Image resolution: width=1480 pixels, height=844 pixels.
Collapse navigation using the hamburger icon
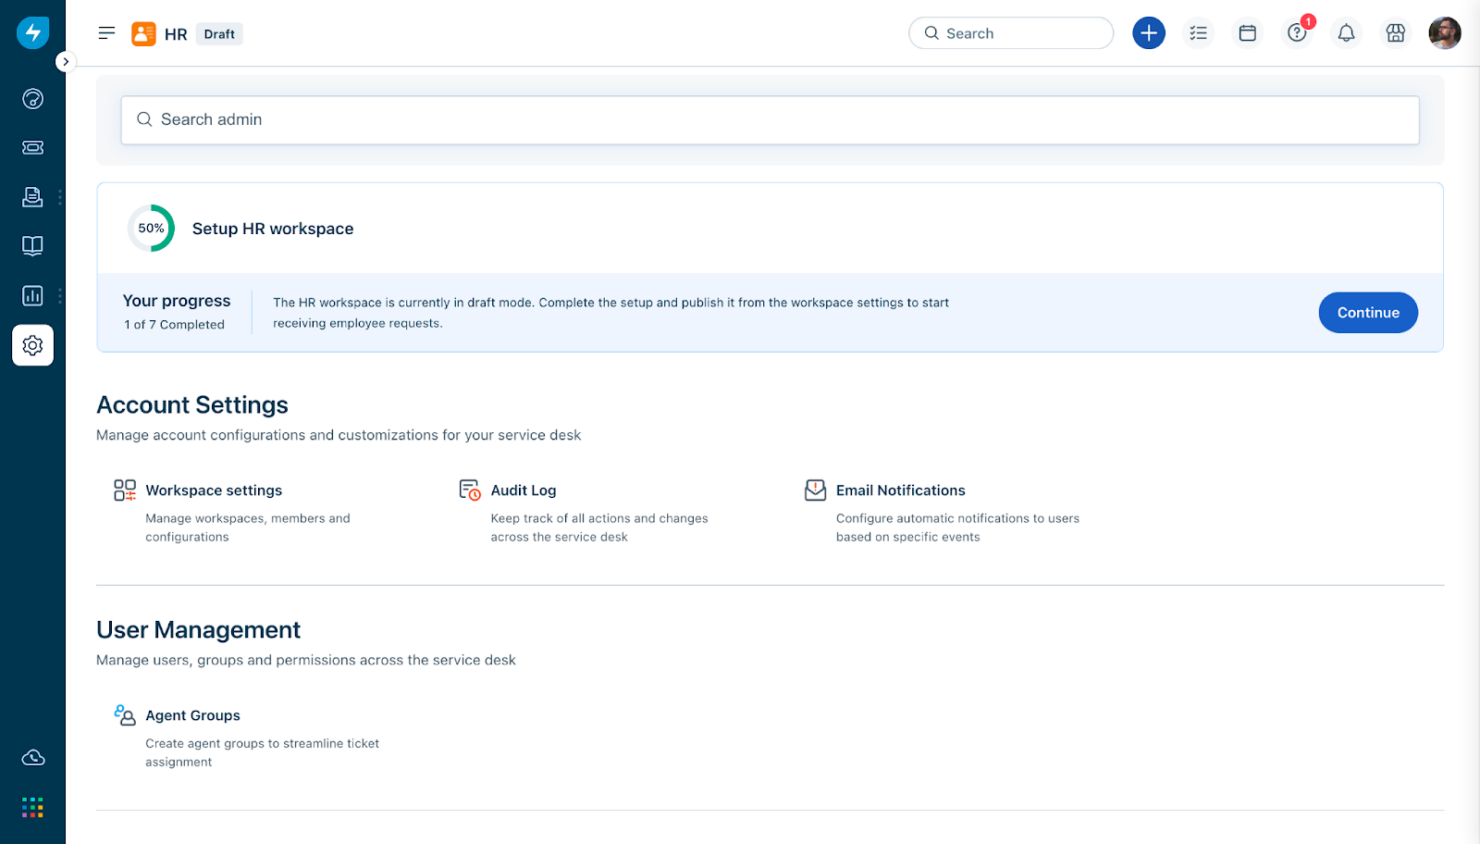coord(106,32)
